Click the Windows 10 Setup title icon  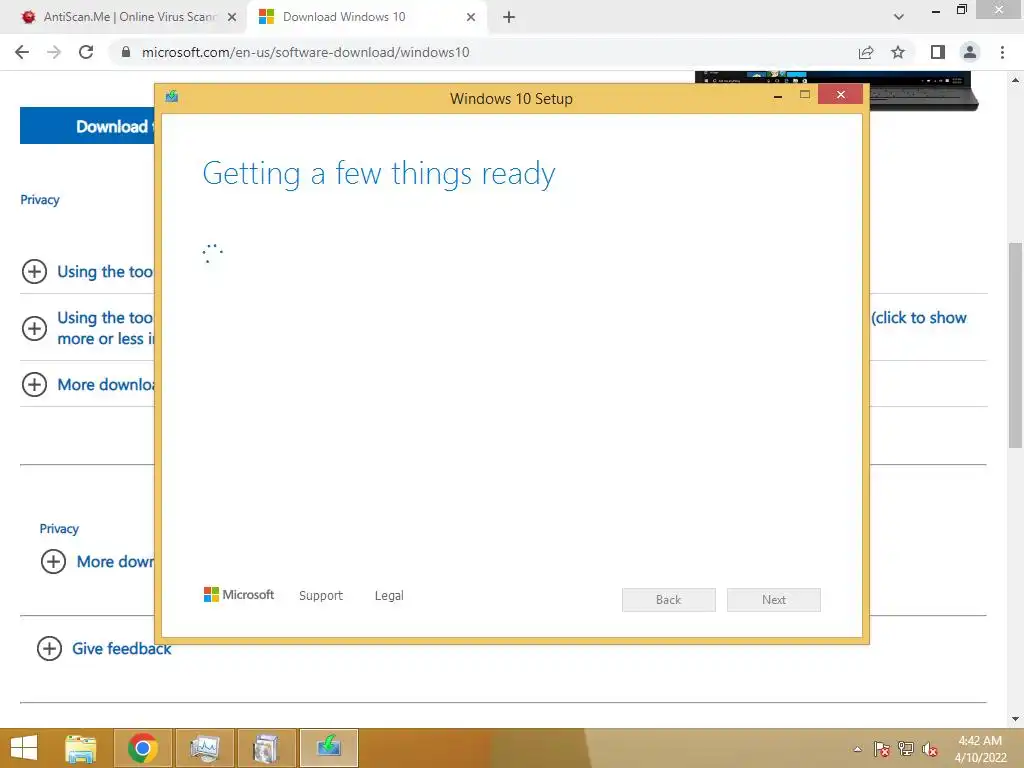pos(172,97)
